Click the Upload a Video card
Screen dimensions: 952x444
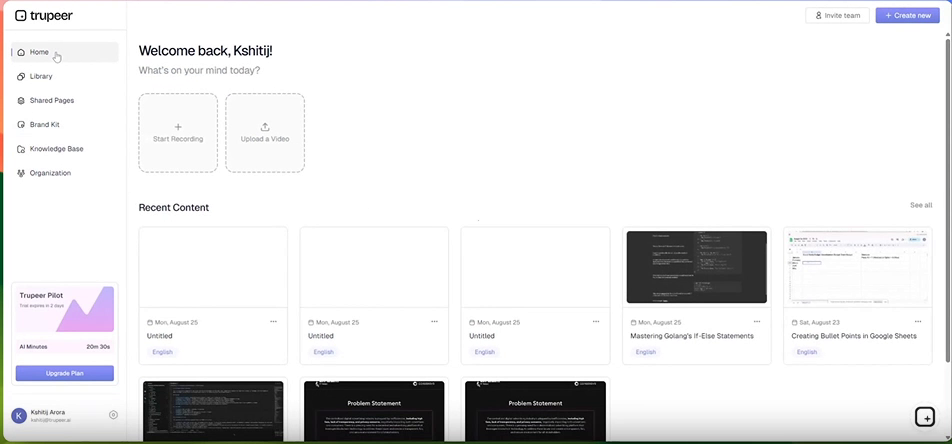click(265, 133)
